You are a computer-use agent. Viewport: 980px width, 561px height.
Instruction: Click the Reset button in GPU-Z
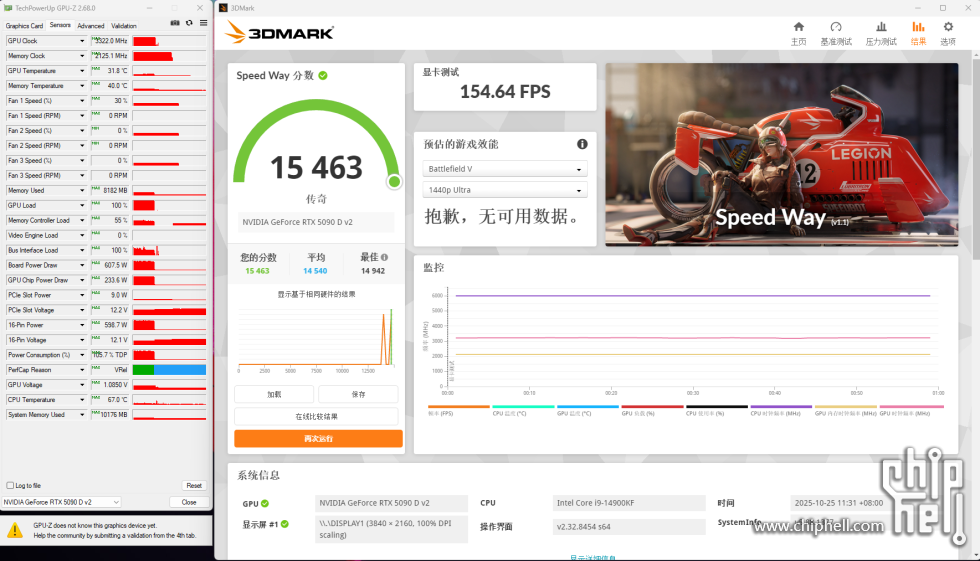point(194,485)
